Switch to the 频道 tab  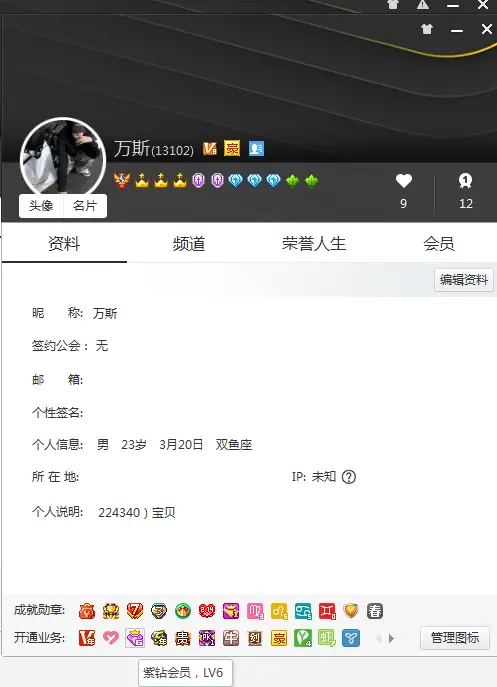189,244
